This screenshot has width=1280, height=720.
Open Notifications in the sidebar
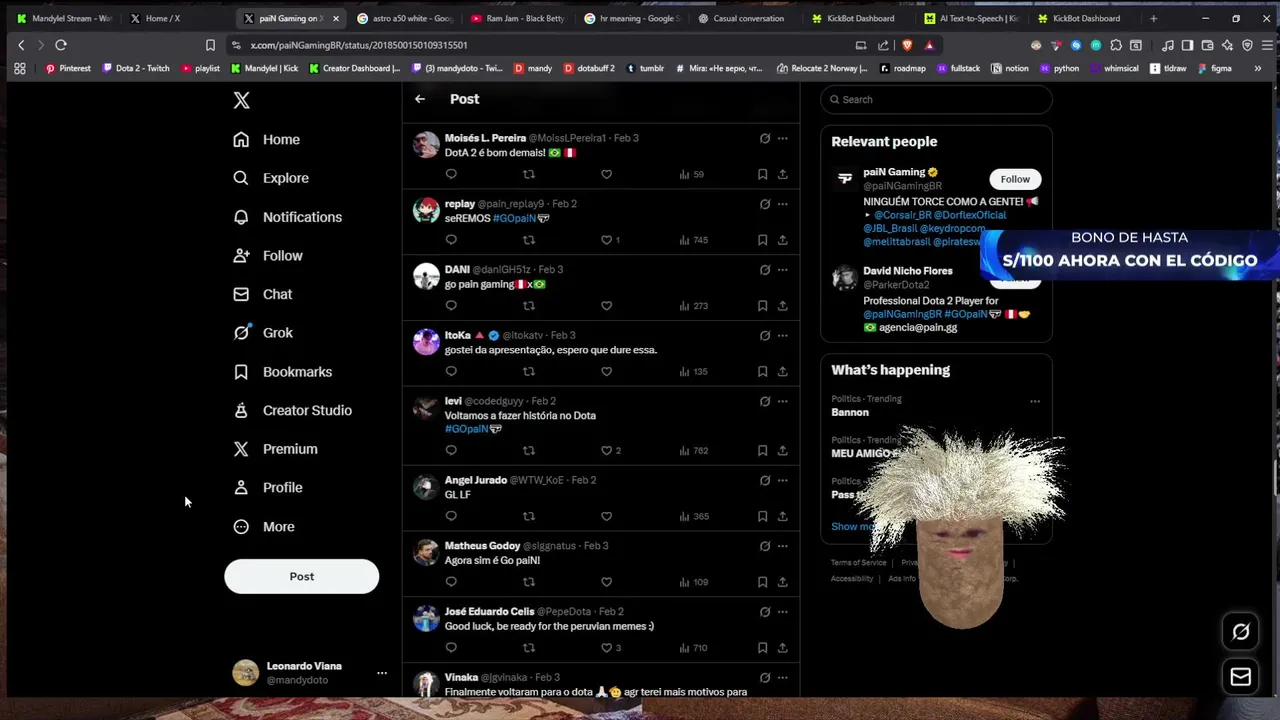287,217
